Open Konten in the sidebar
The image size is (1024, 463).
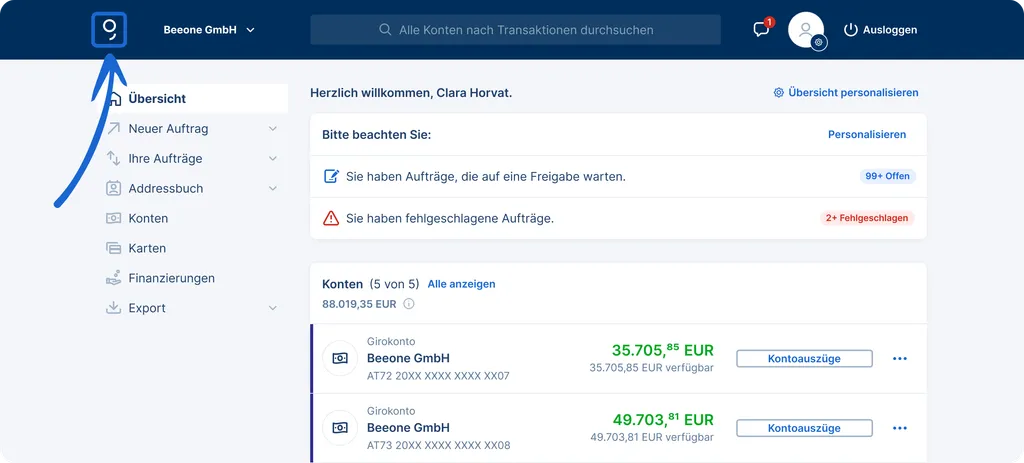pyautogui.click(x=148, y=218)
